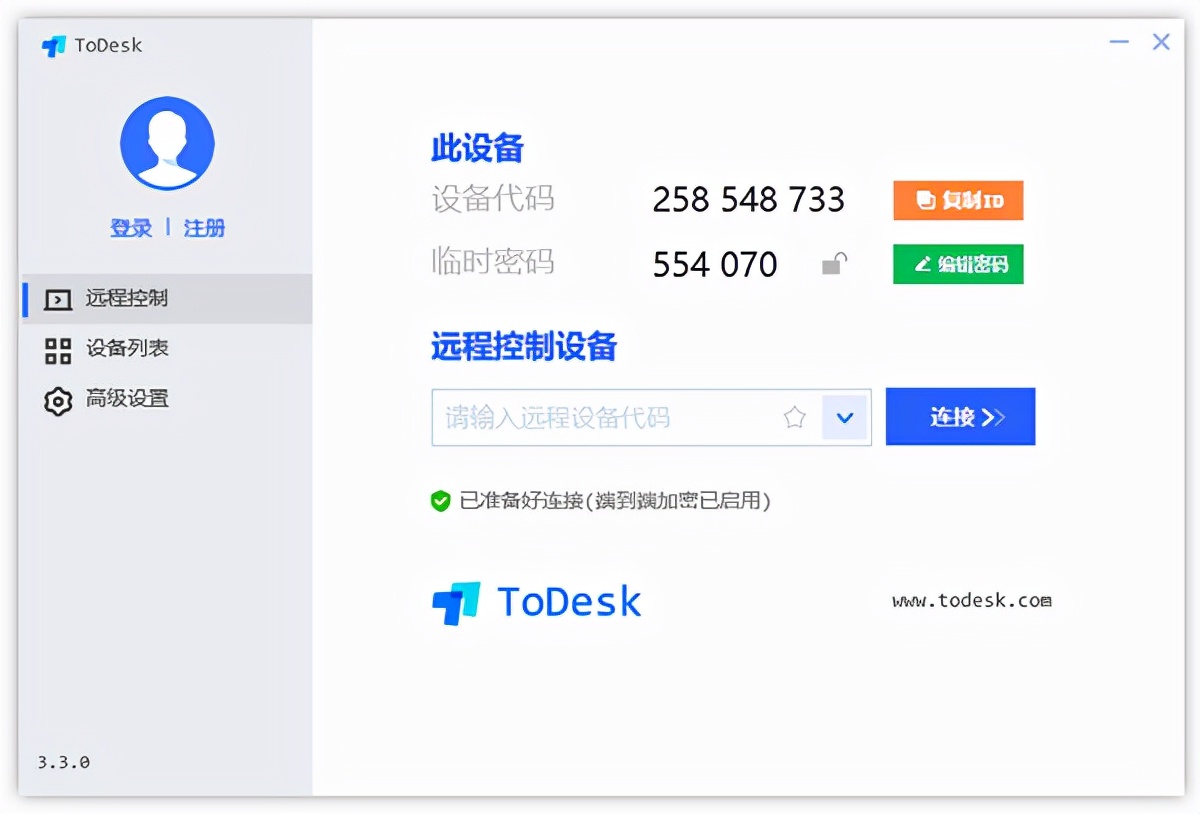This screenshot has width=1200, height=814.
Task: Click the lock icon to show temporary password
Action: tap(833, 262)
